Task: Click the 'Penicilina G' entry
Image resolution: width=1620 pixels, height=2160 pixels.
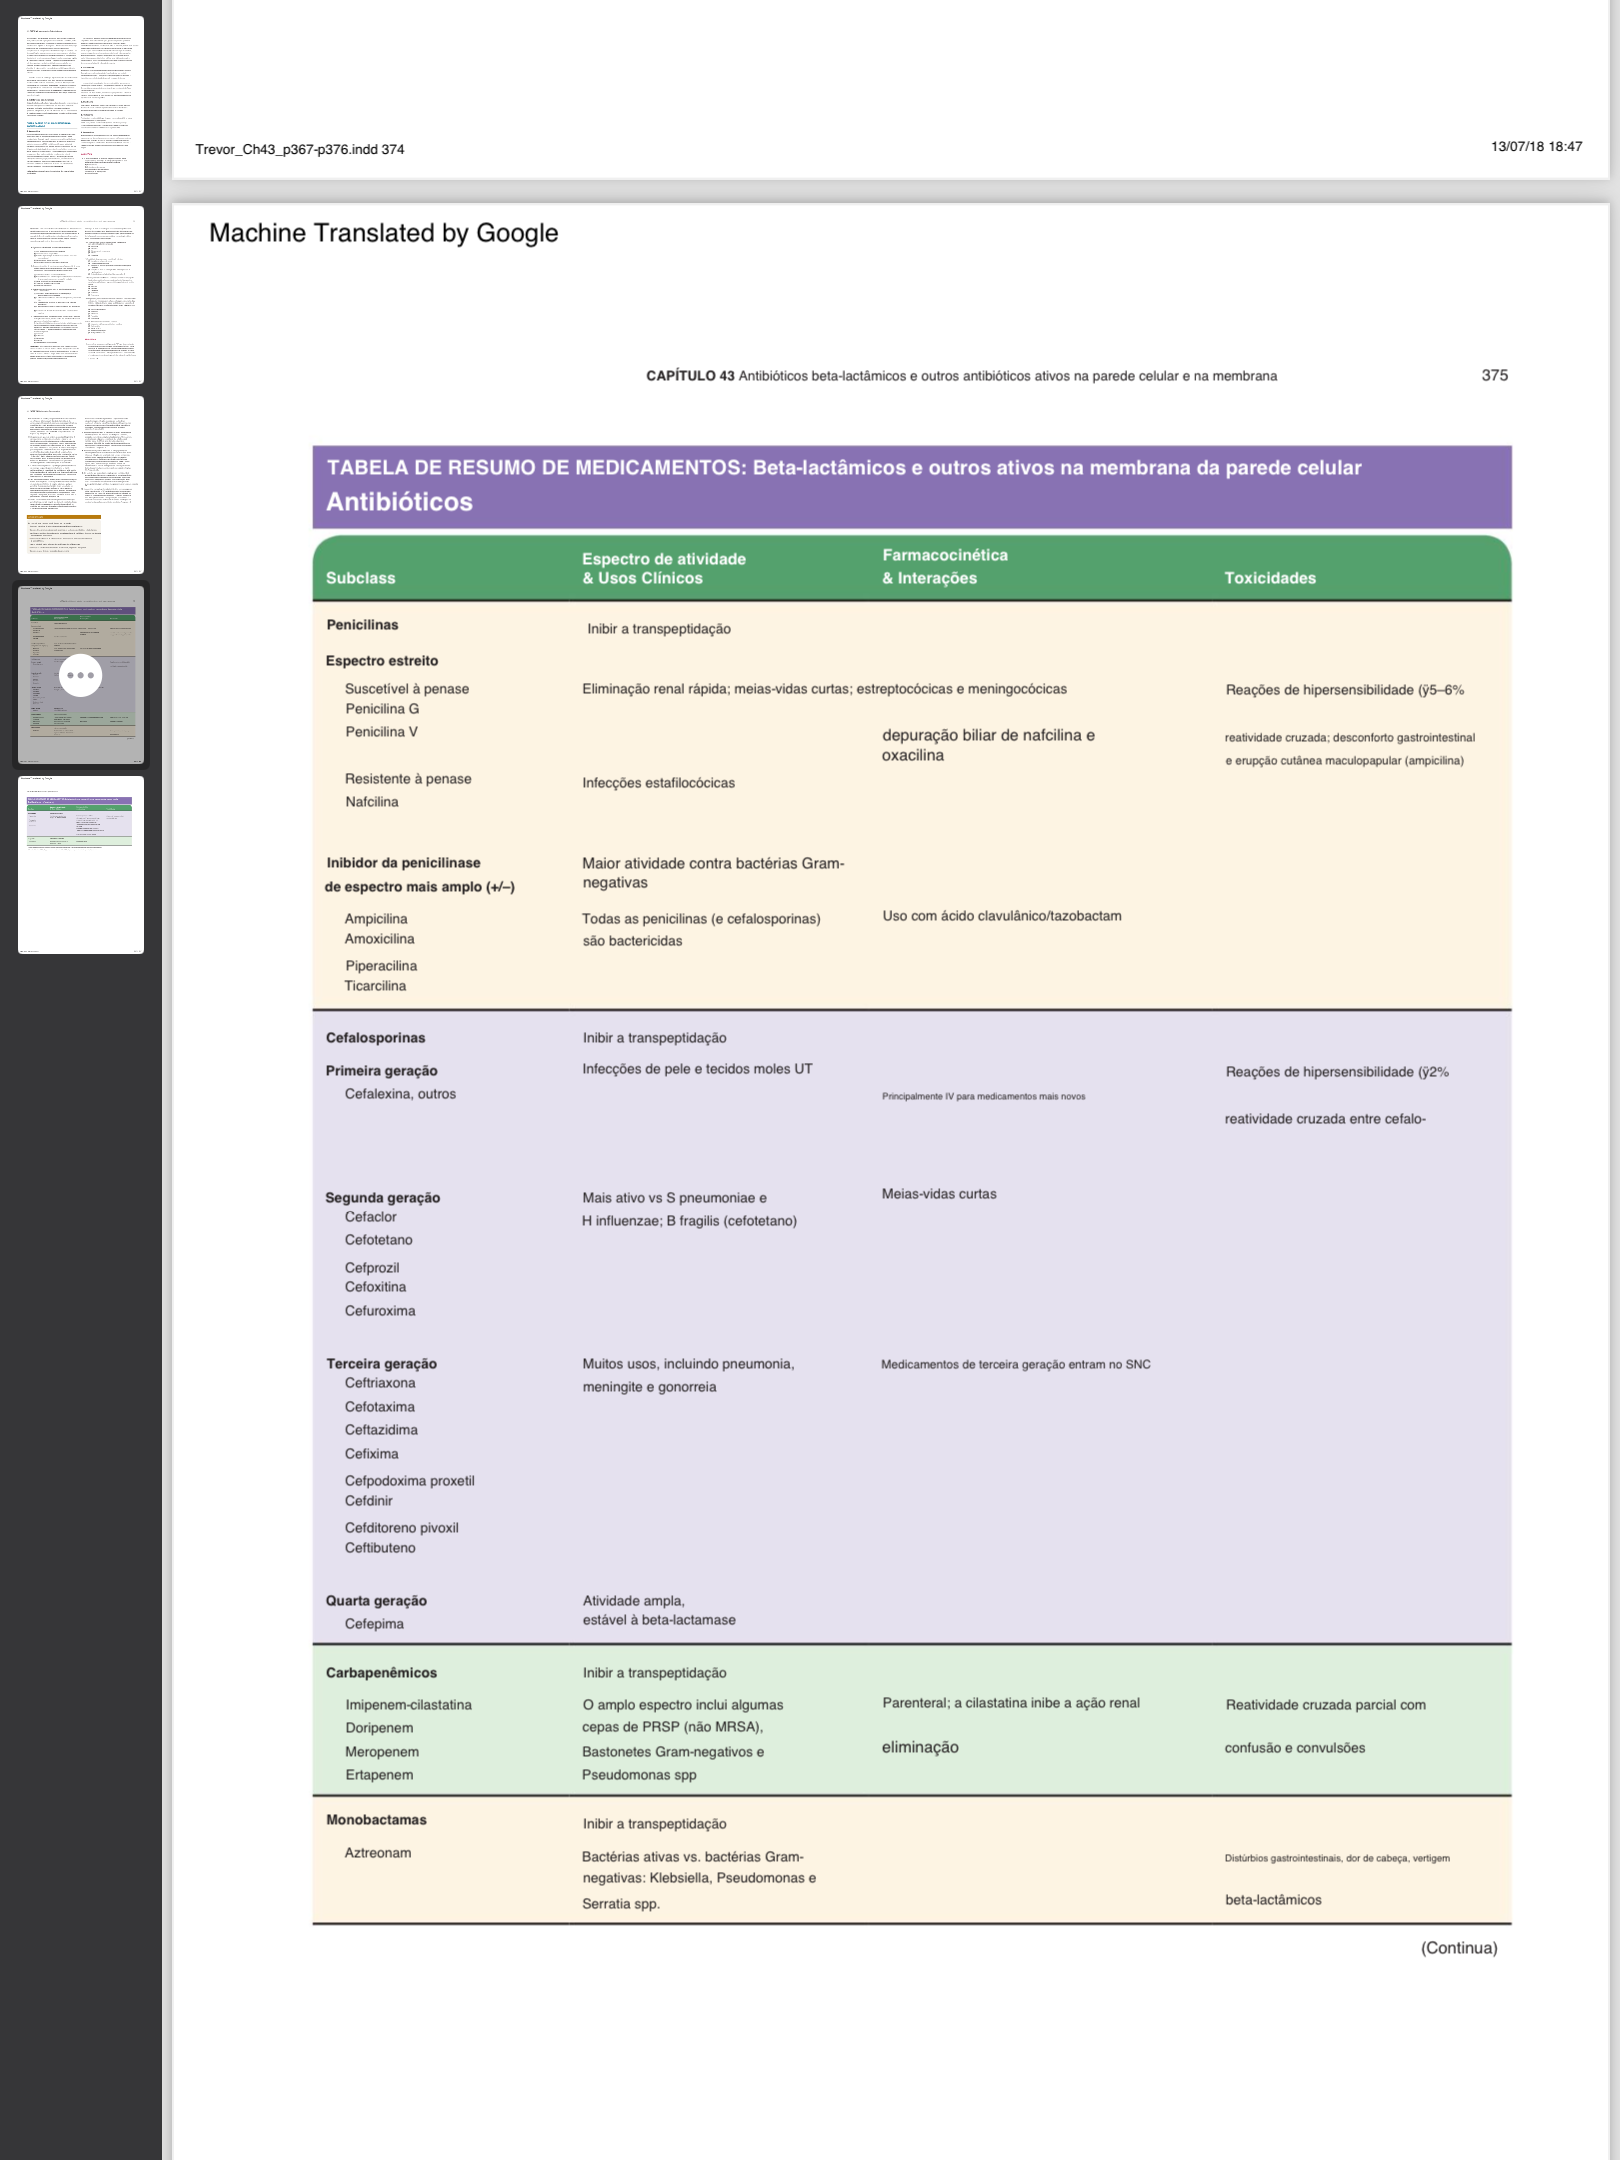Action: tap(382, 709)
